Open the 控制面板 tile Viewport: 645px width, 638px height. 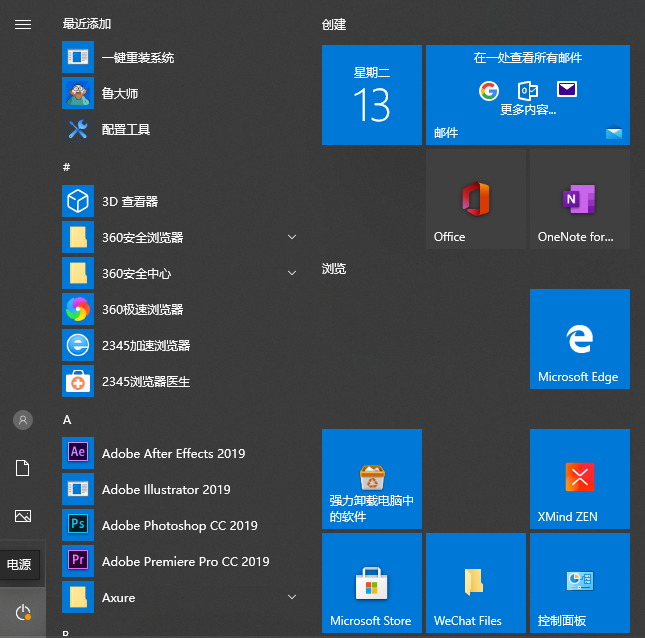(579, 583)
